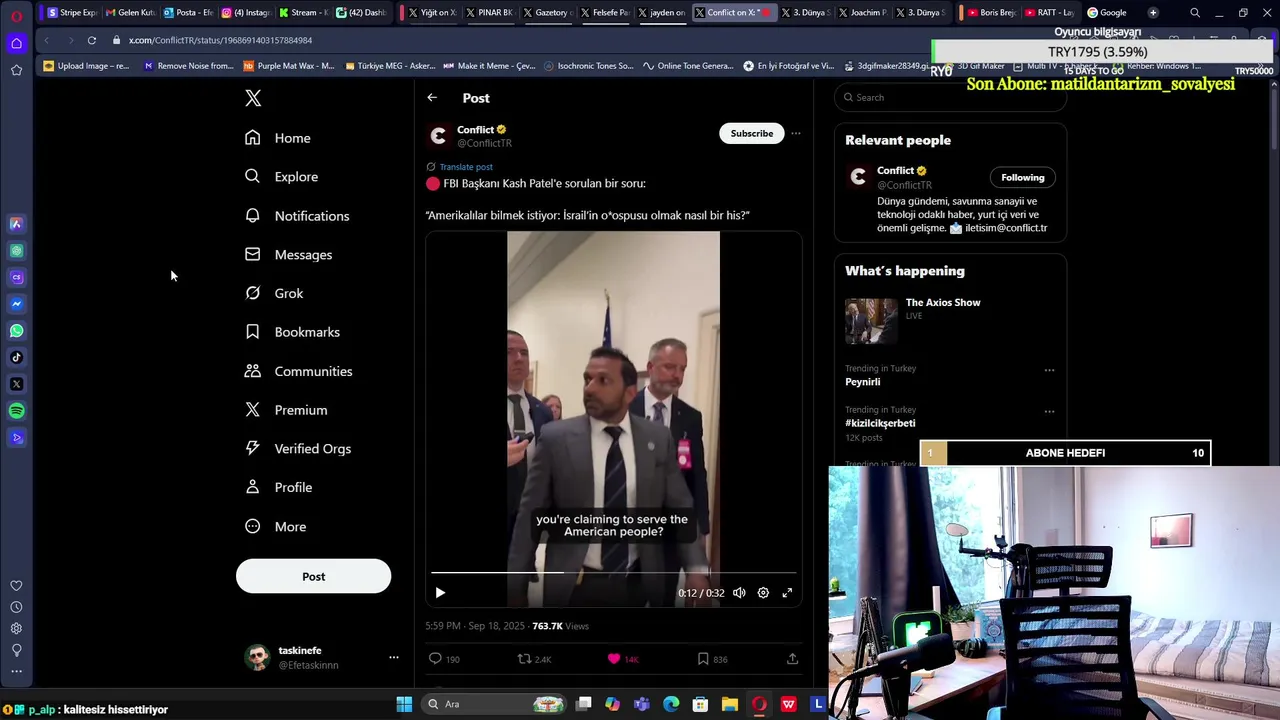
Task: Switch to the Instagram browser tab
Action: [245, 12]
